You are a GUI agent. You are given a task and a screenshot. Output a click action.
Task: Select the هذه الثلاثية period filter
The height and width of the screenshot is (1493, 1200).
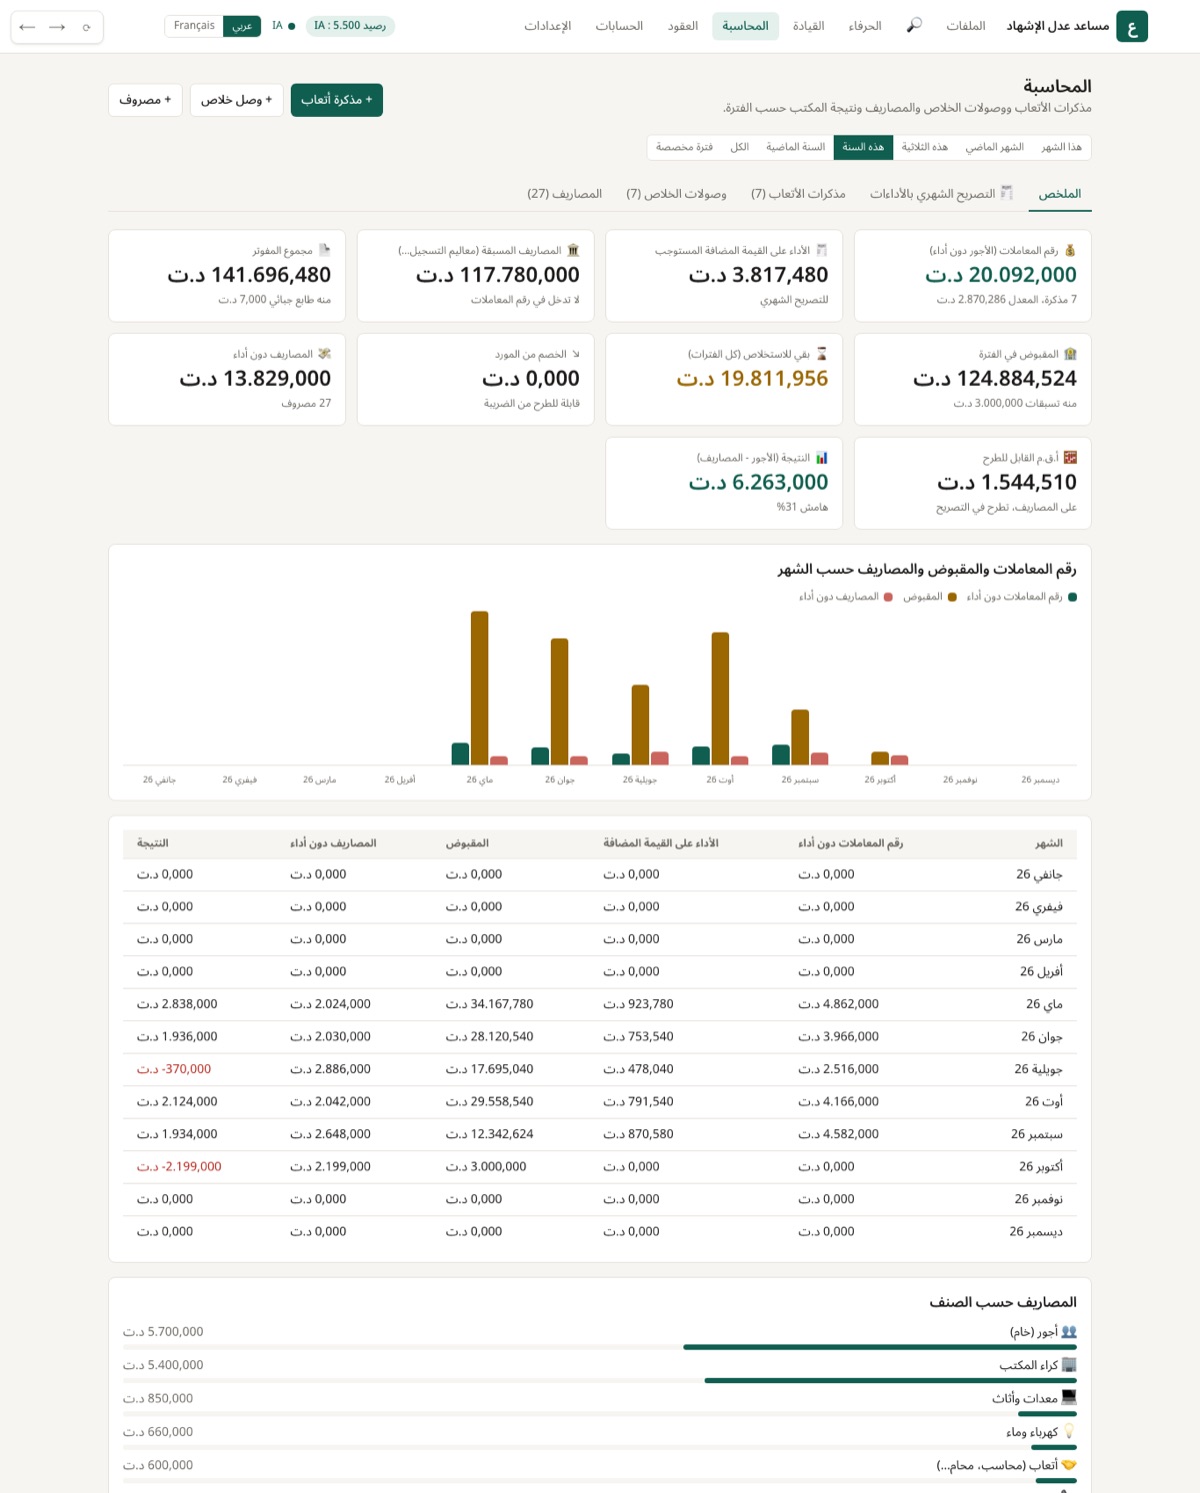pos(925,147)
